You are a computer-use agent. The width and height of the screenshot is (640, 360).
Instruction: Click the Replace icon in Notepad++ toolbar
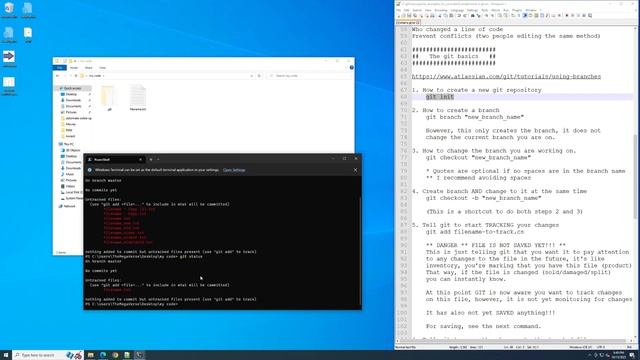click(x=479, y=16)
